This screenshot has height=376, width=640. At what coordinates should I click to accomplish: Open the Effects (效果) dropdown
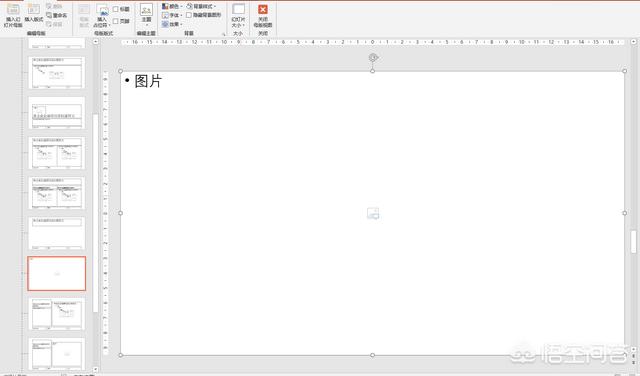(172, 24)
